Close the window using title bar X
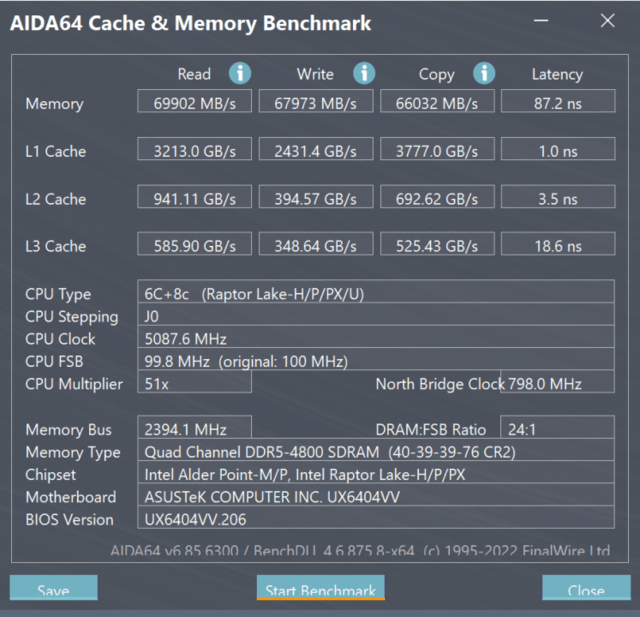This screenshot has width=640, height=617. coord(607,21)
